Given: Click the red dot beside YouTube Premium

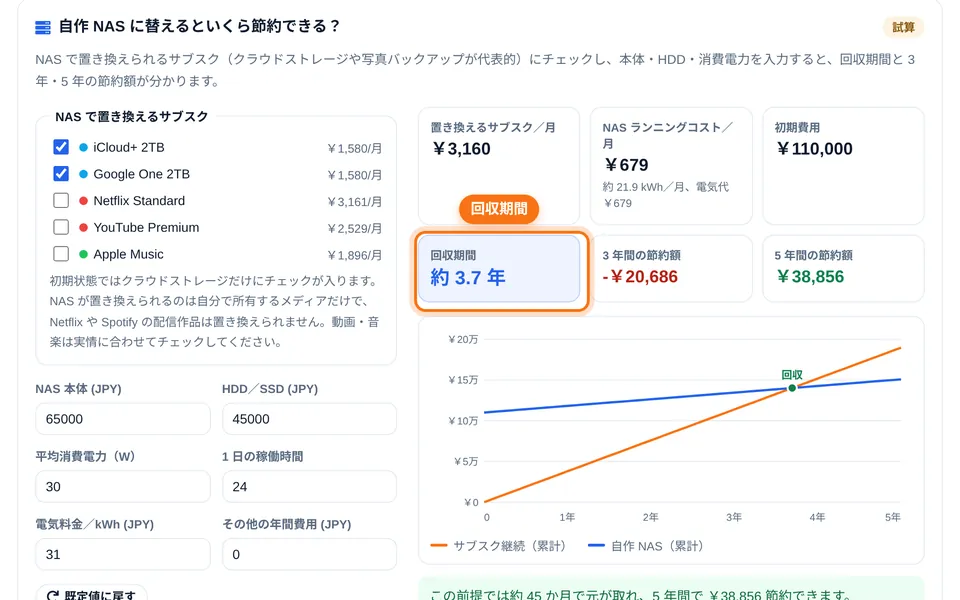Looking at the screenshot, I should [x=83, y=228].
